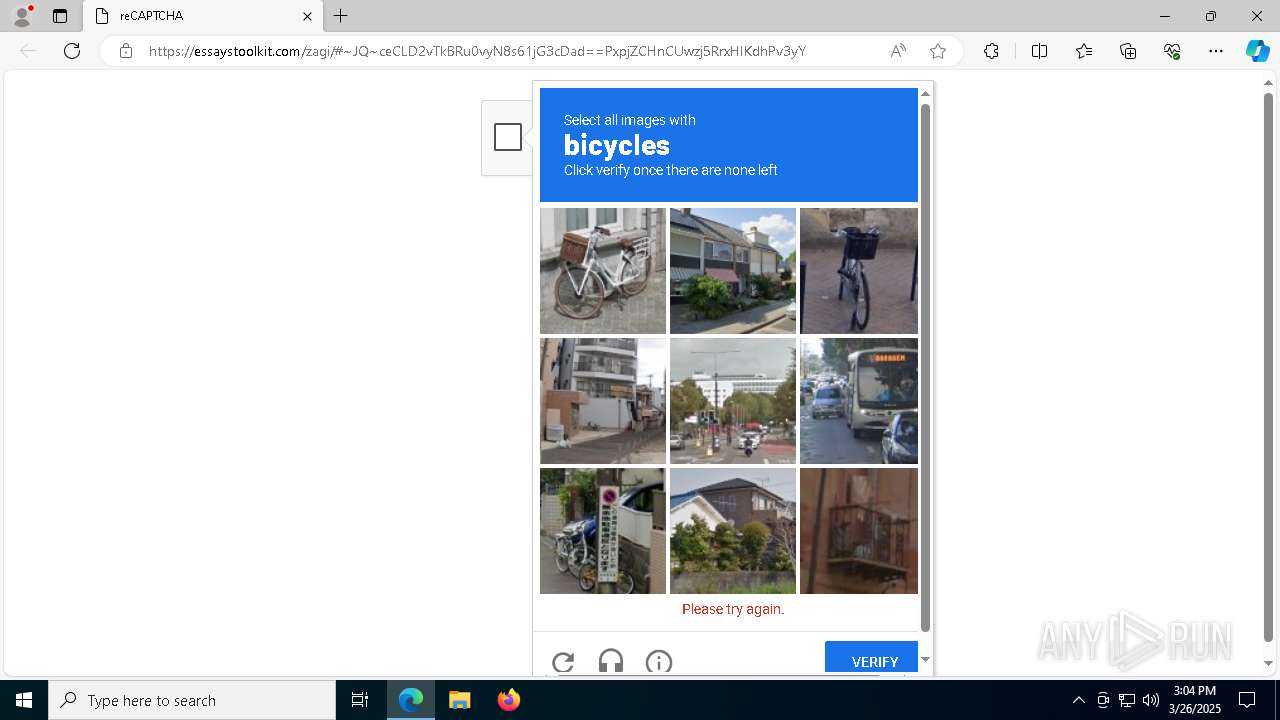Check the reCAPTCHA checkbox
This screenshot has height=720, width=1280.
(508, 137)
